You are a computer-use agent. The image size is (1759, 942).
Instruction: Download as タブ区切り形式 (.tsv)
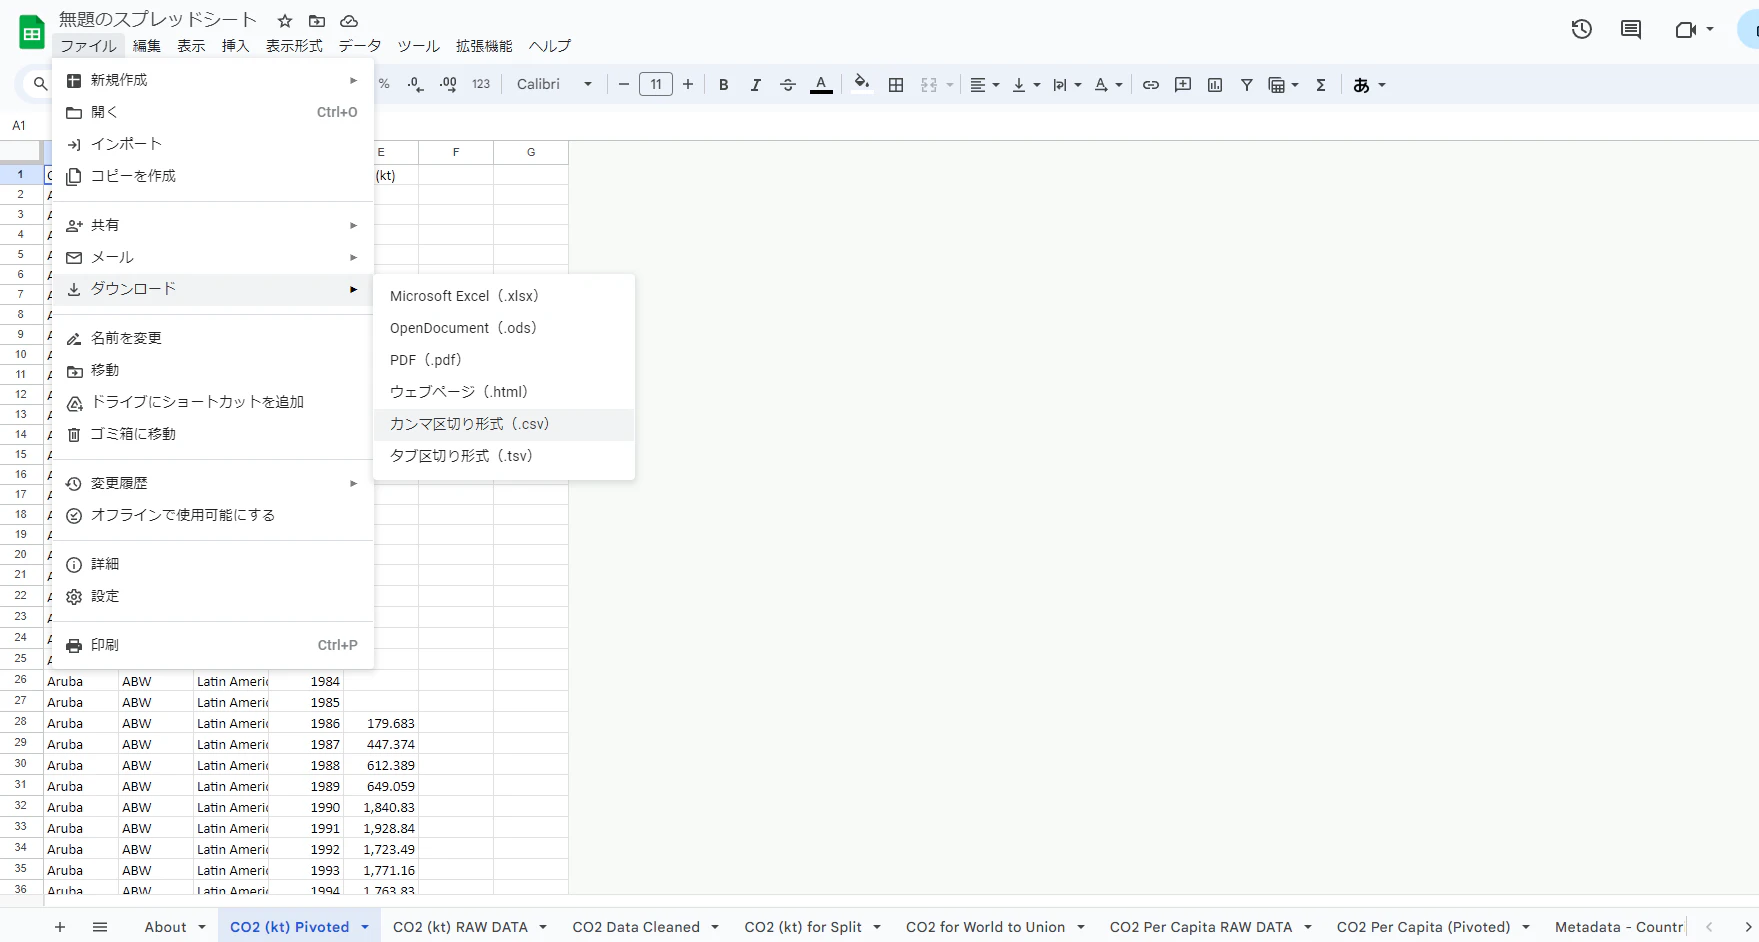coord(504,456)
